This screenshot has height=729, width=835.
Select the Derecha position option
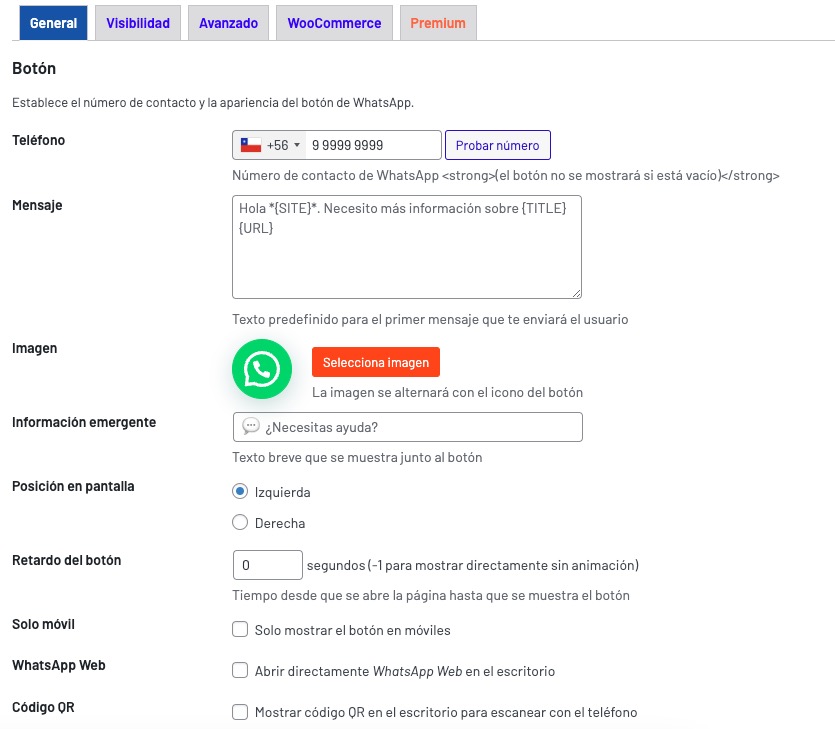coord(240,522)
